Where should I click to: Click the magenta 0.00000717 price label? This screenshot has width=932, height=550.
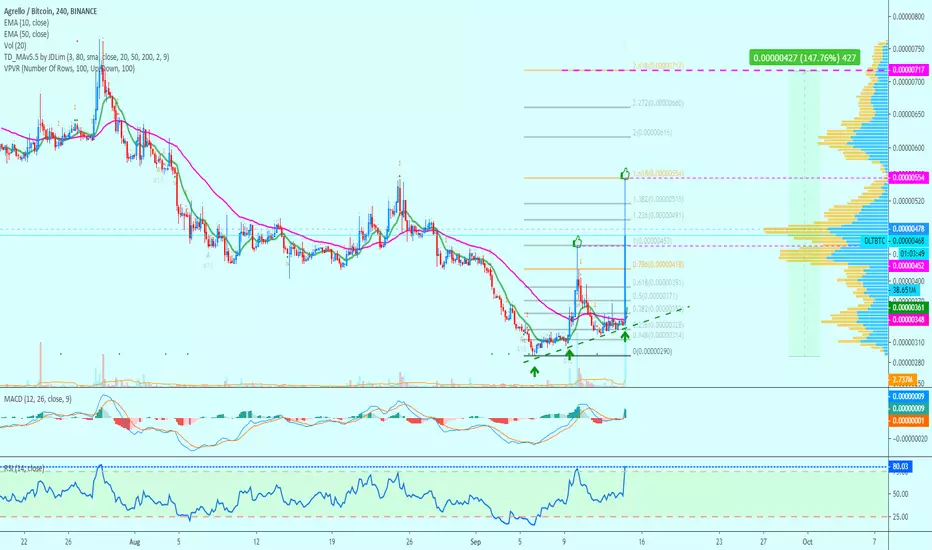(x=908, y=70)
